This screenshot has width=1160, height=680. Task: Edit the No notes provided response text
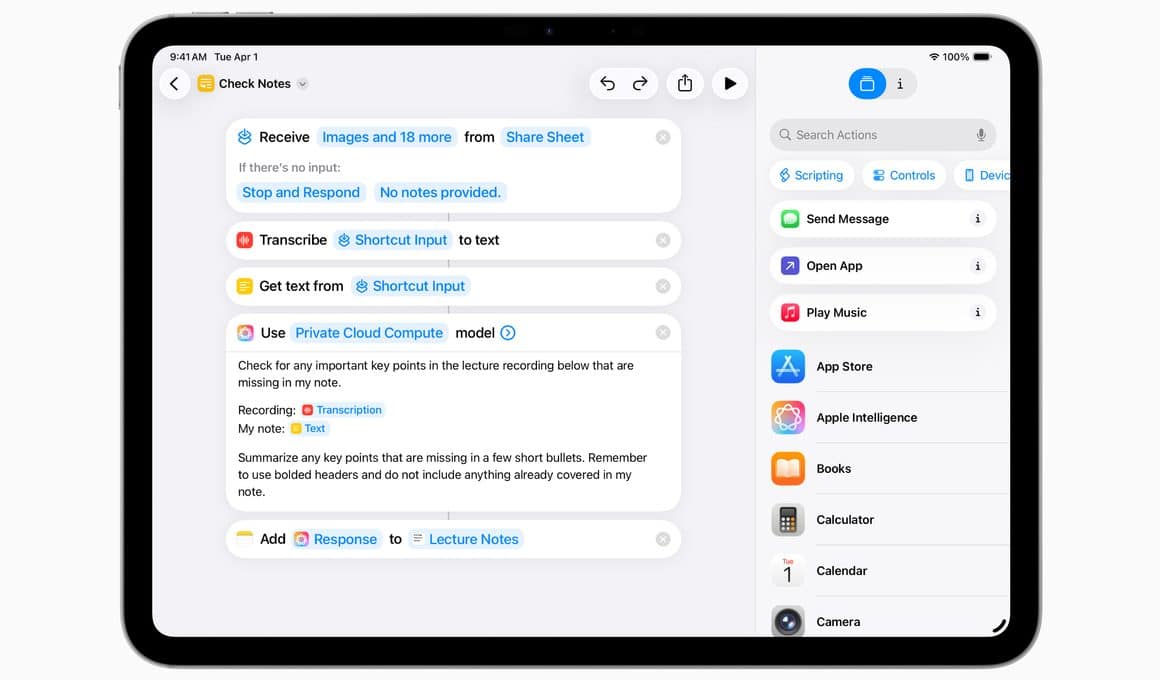point(440,192)
